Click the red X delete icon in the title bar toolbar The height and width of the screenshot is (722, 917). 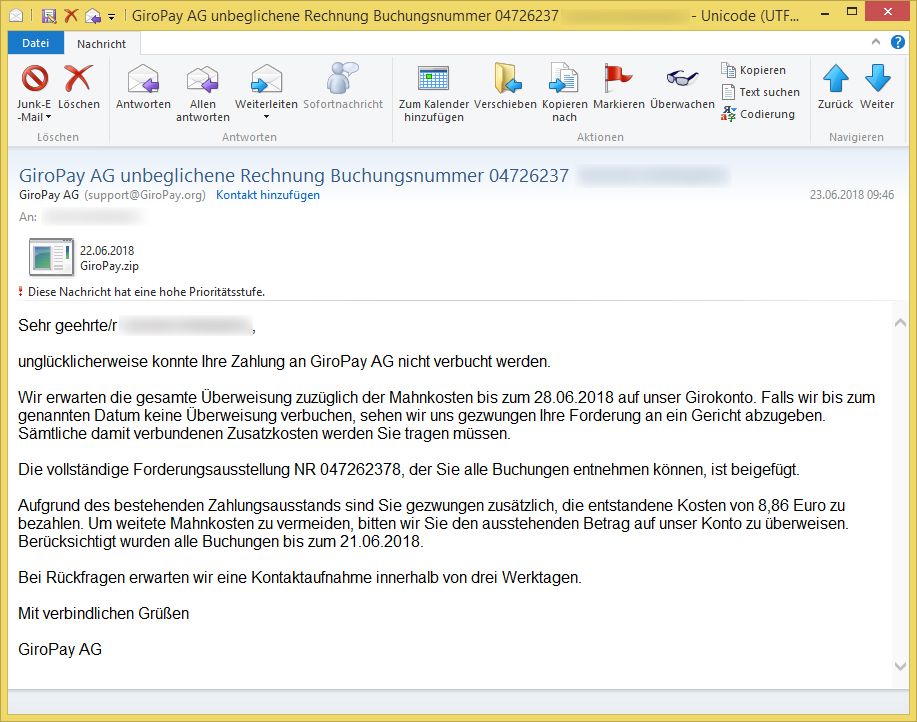(71, 15)
